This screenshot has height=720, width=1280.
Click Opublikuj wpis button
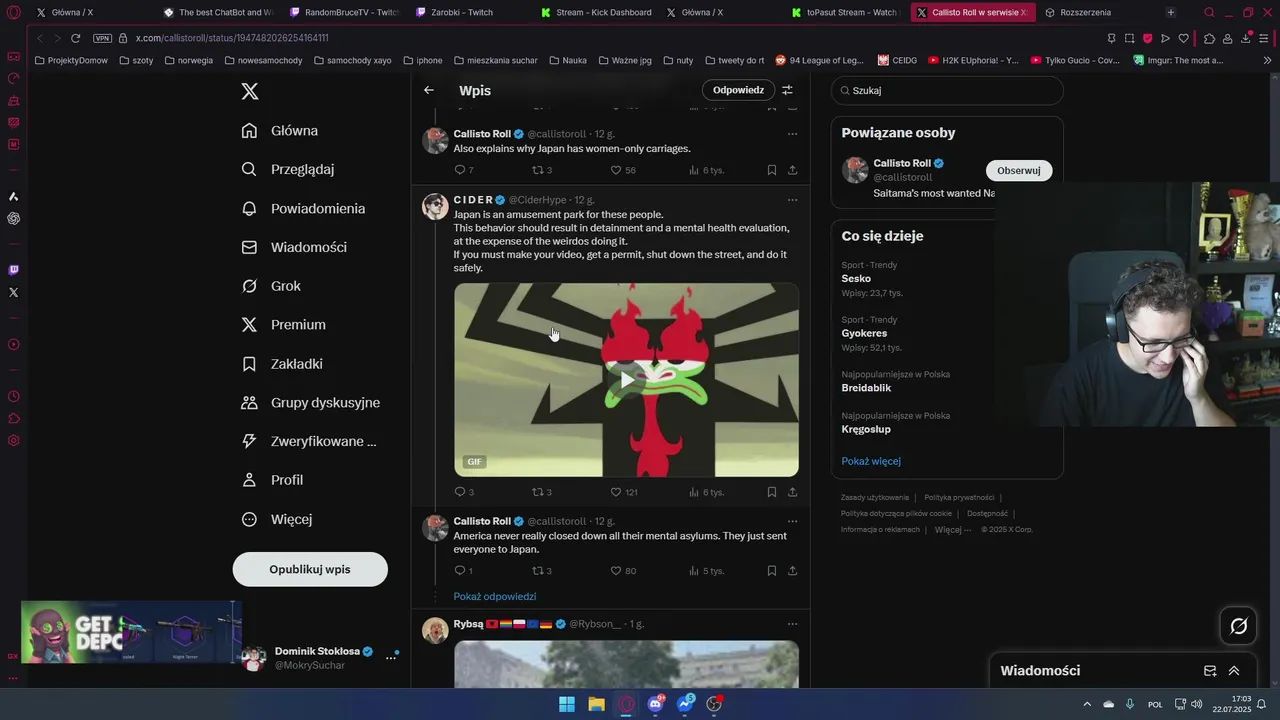click(x=310, y=569)
